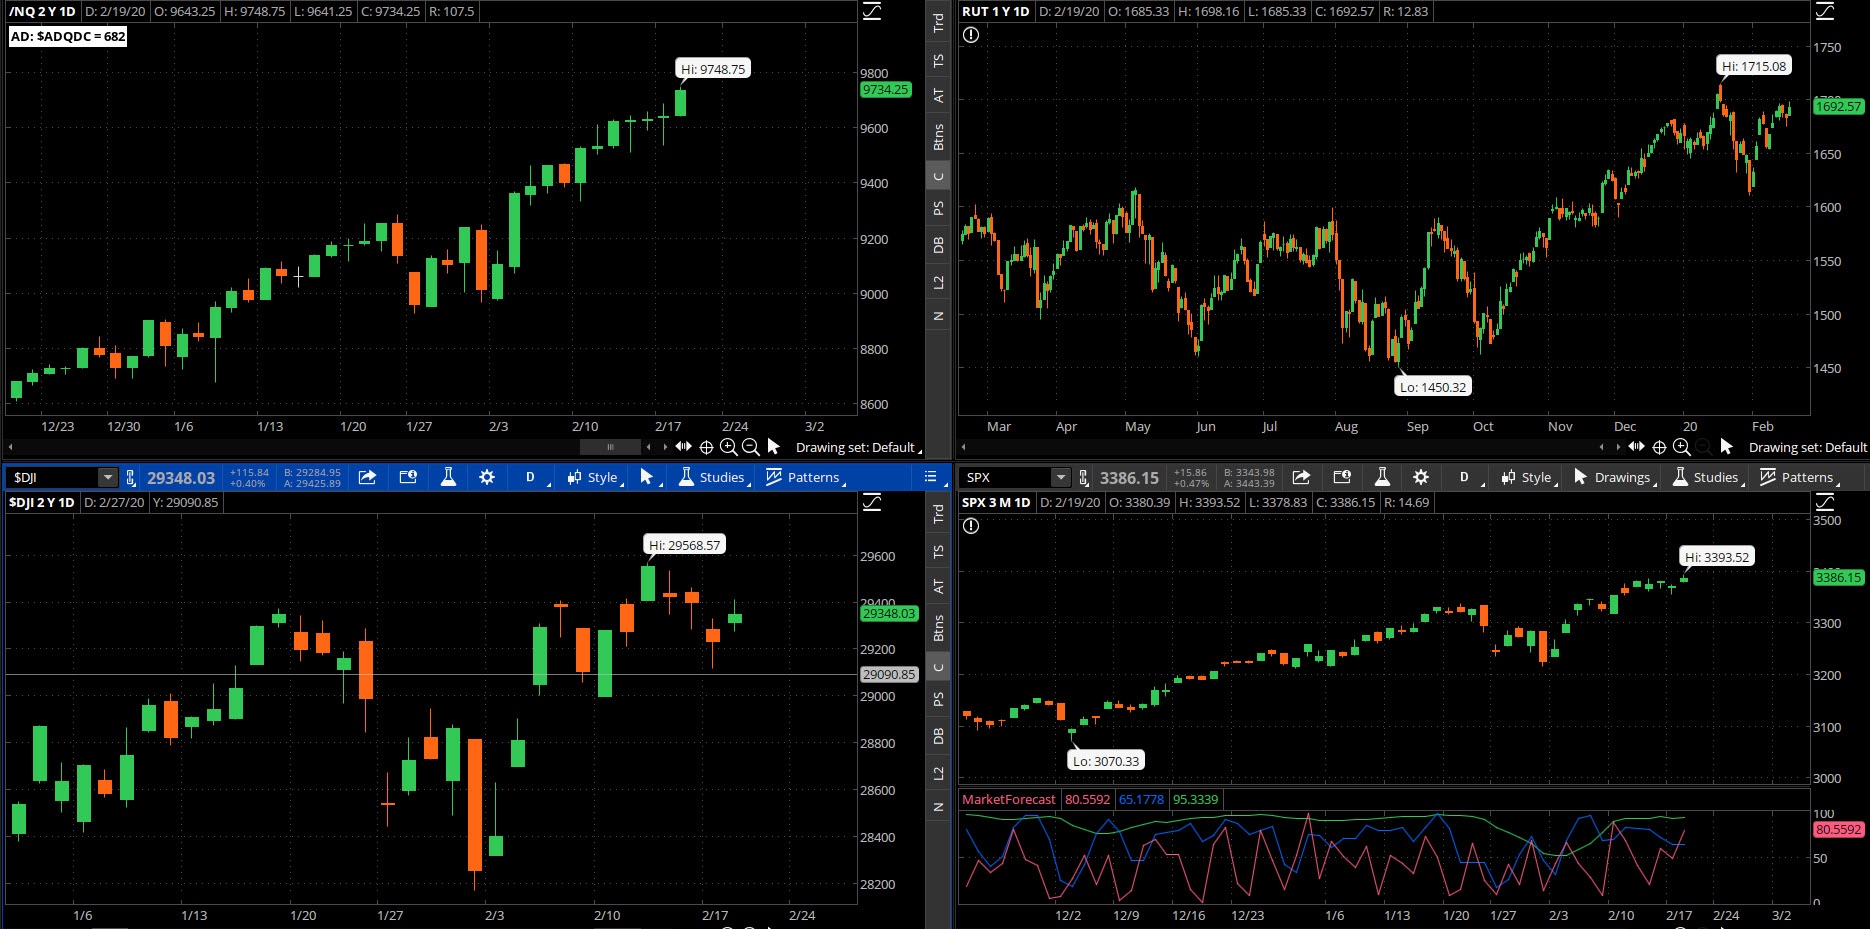Zoom out on the /NQ chart

(751, 447)
